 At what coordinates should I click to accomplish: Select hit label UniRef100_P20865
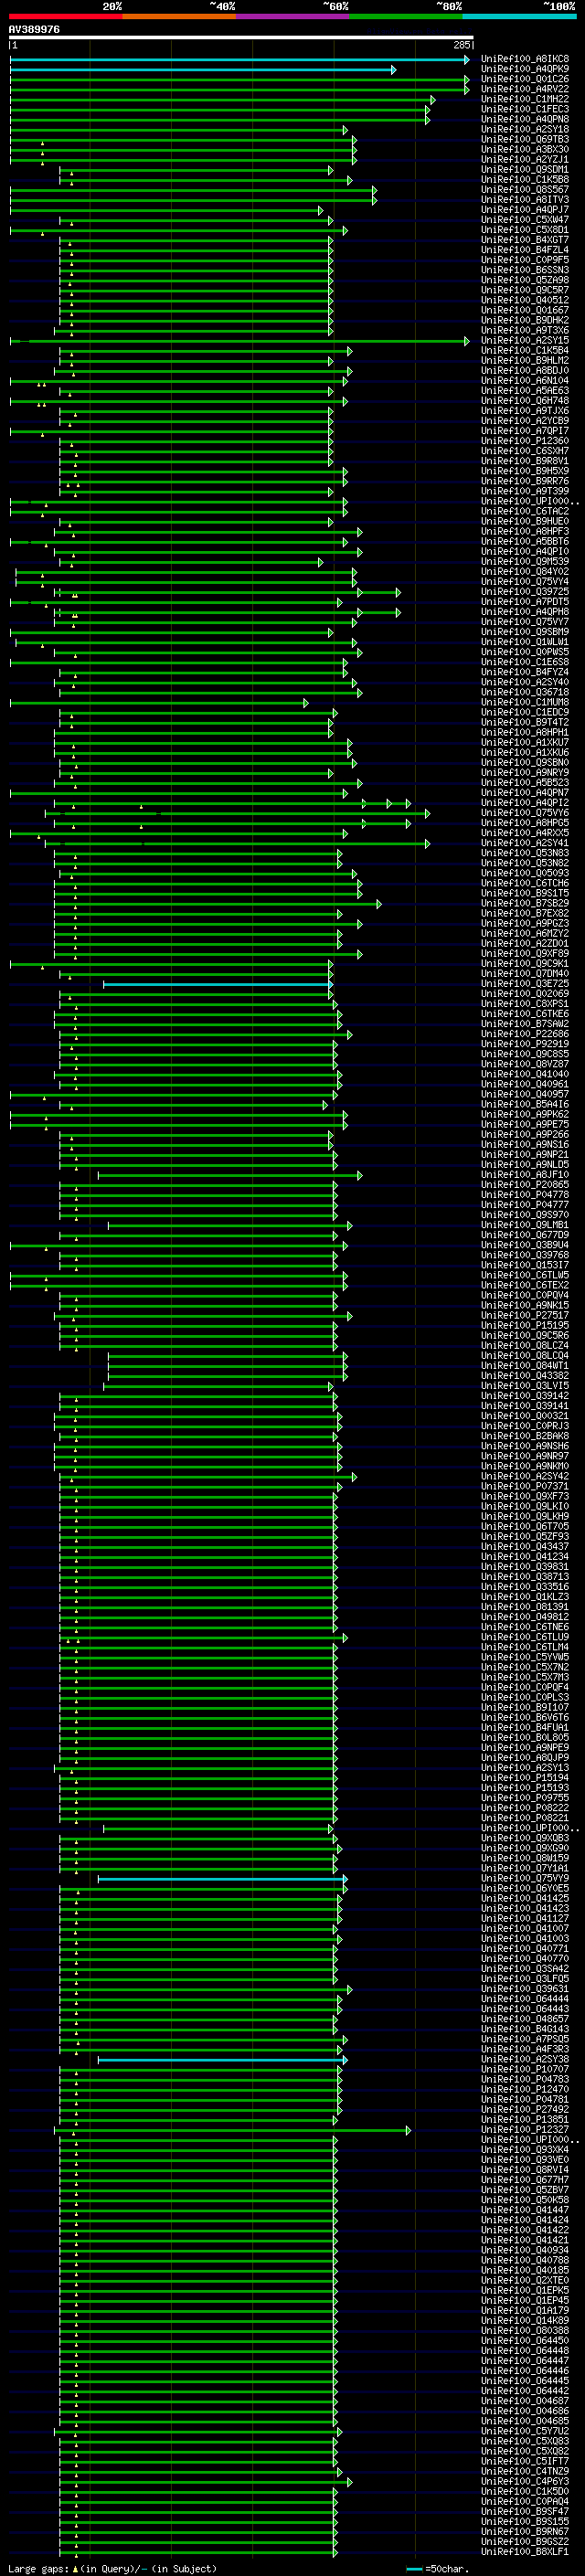525,1186
